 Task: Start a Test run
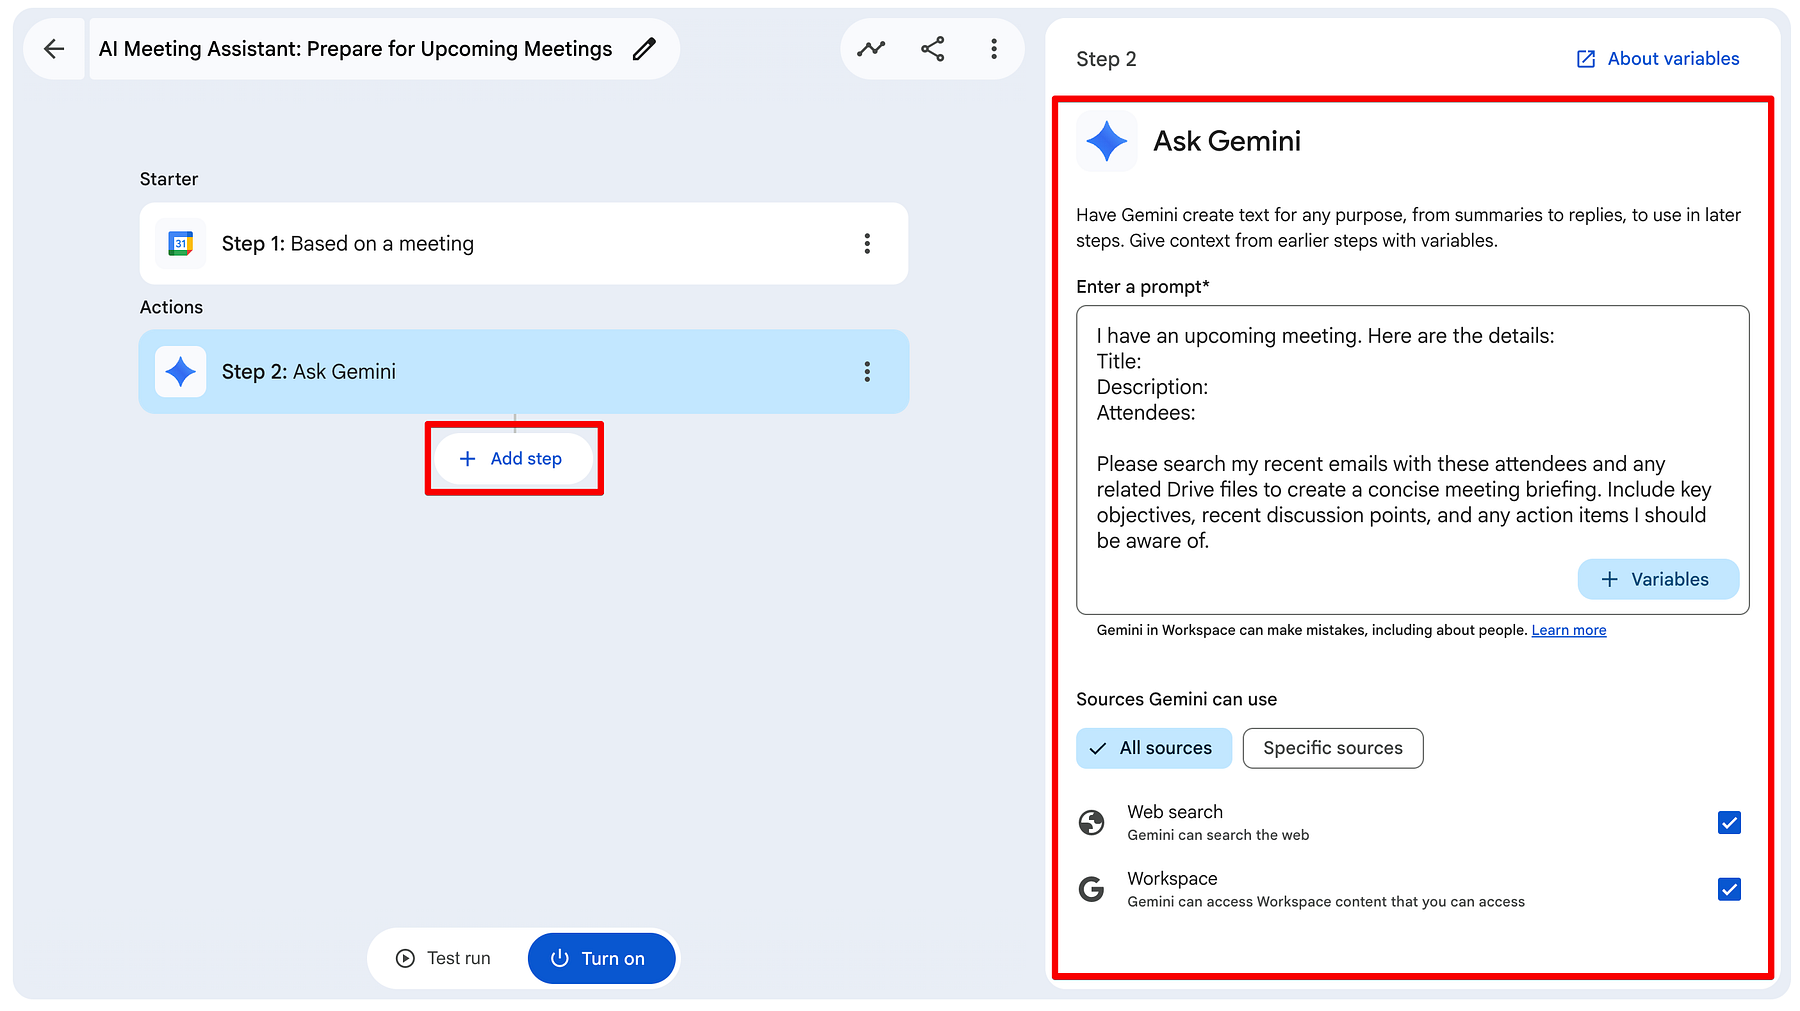click(x=444, y=958)
